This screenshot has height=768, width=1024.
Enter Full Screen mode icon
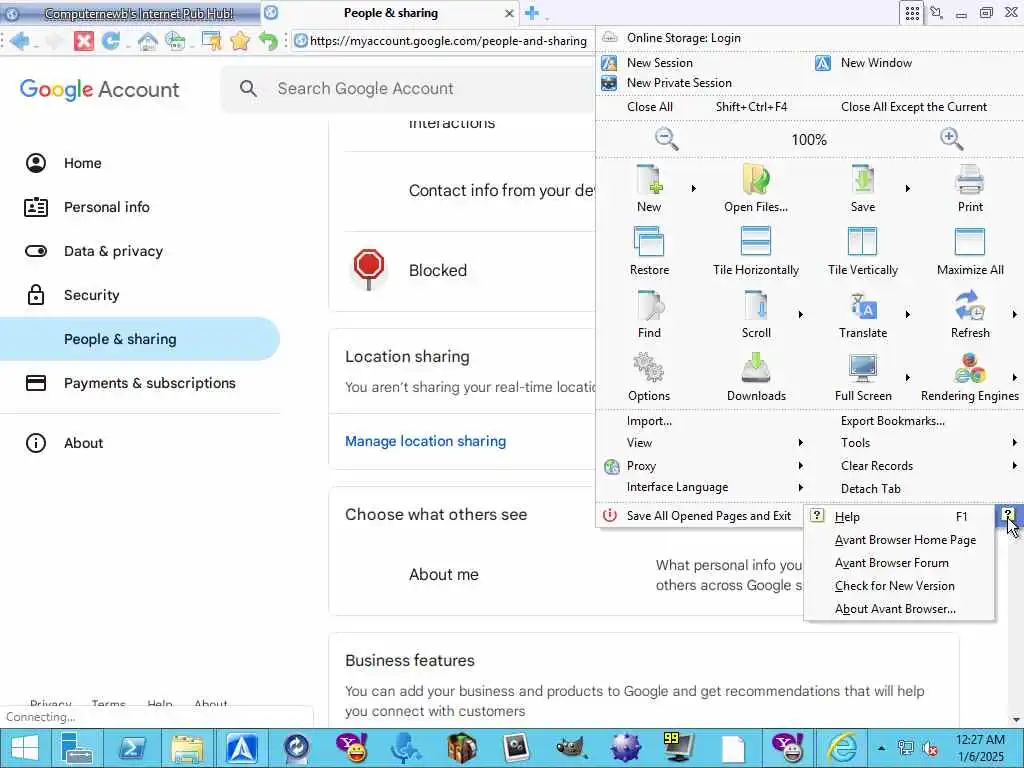(x=863, y=368)
